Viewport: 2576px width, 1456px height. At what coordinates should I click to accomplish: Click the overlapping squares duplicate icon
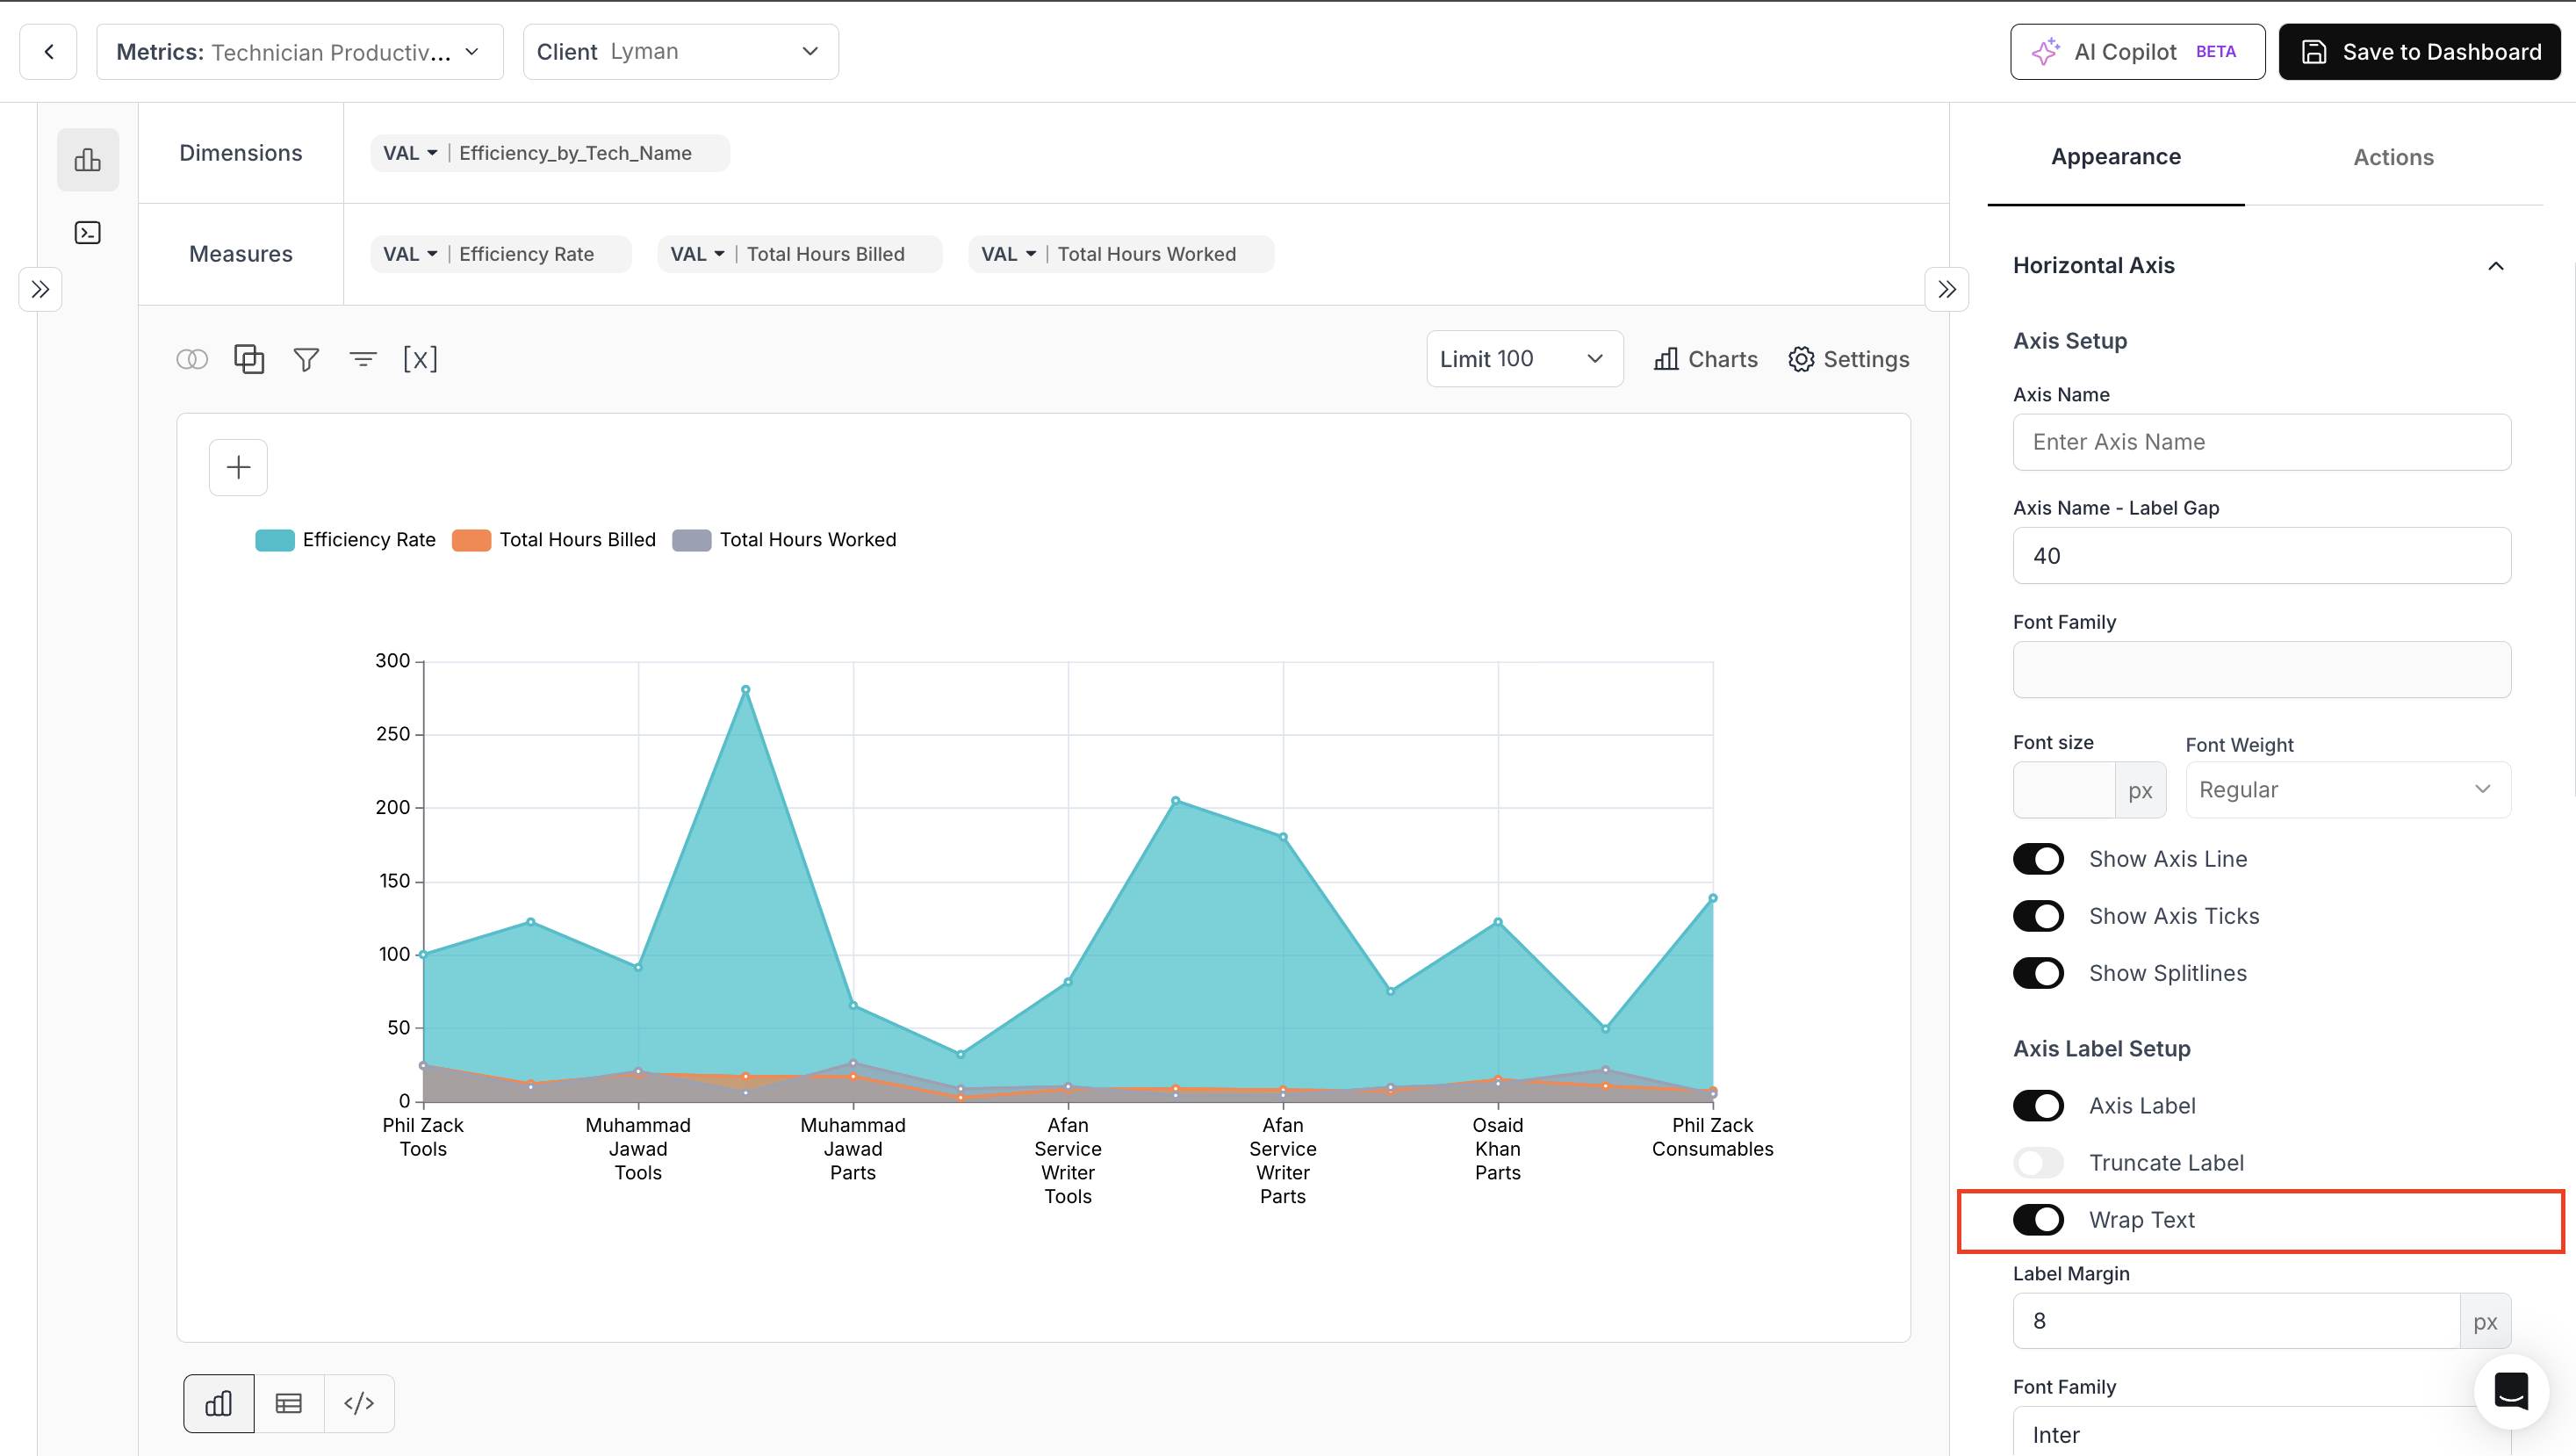(249, 359)
